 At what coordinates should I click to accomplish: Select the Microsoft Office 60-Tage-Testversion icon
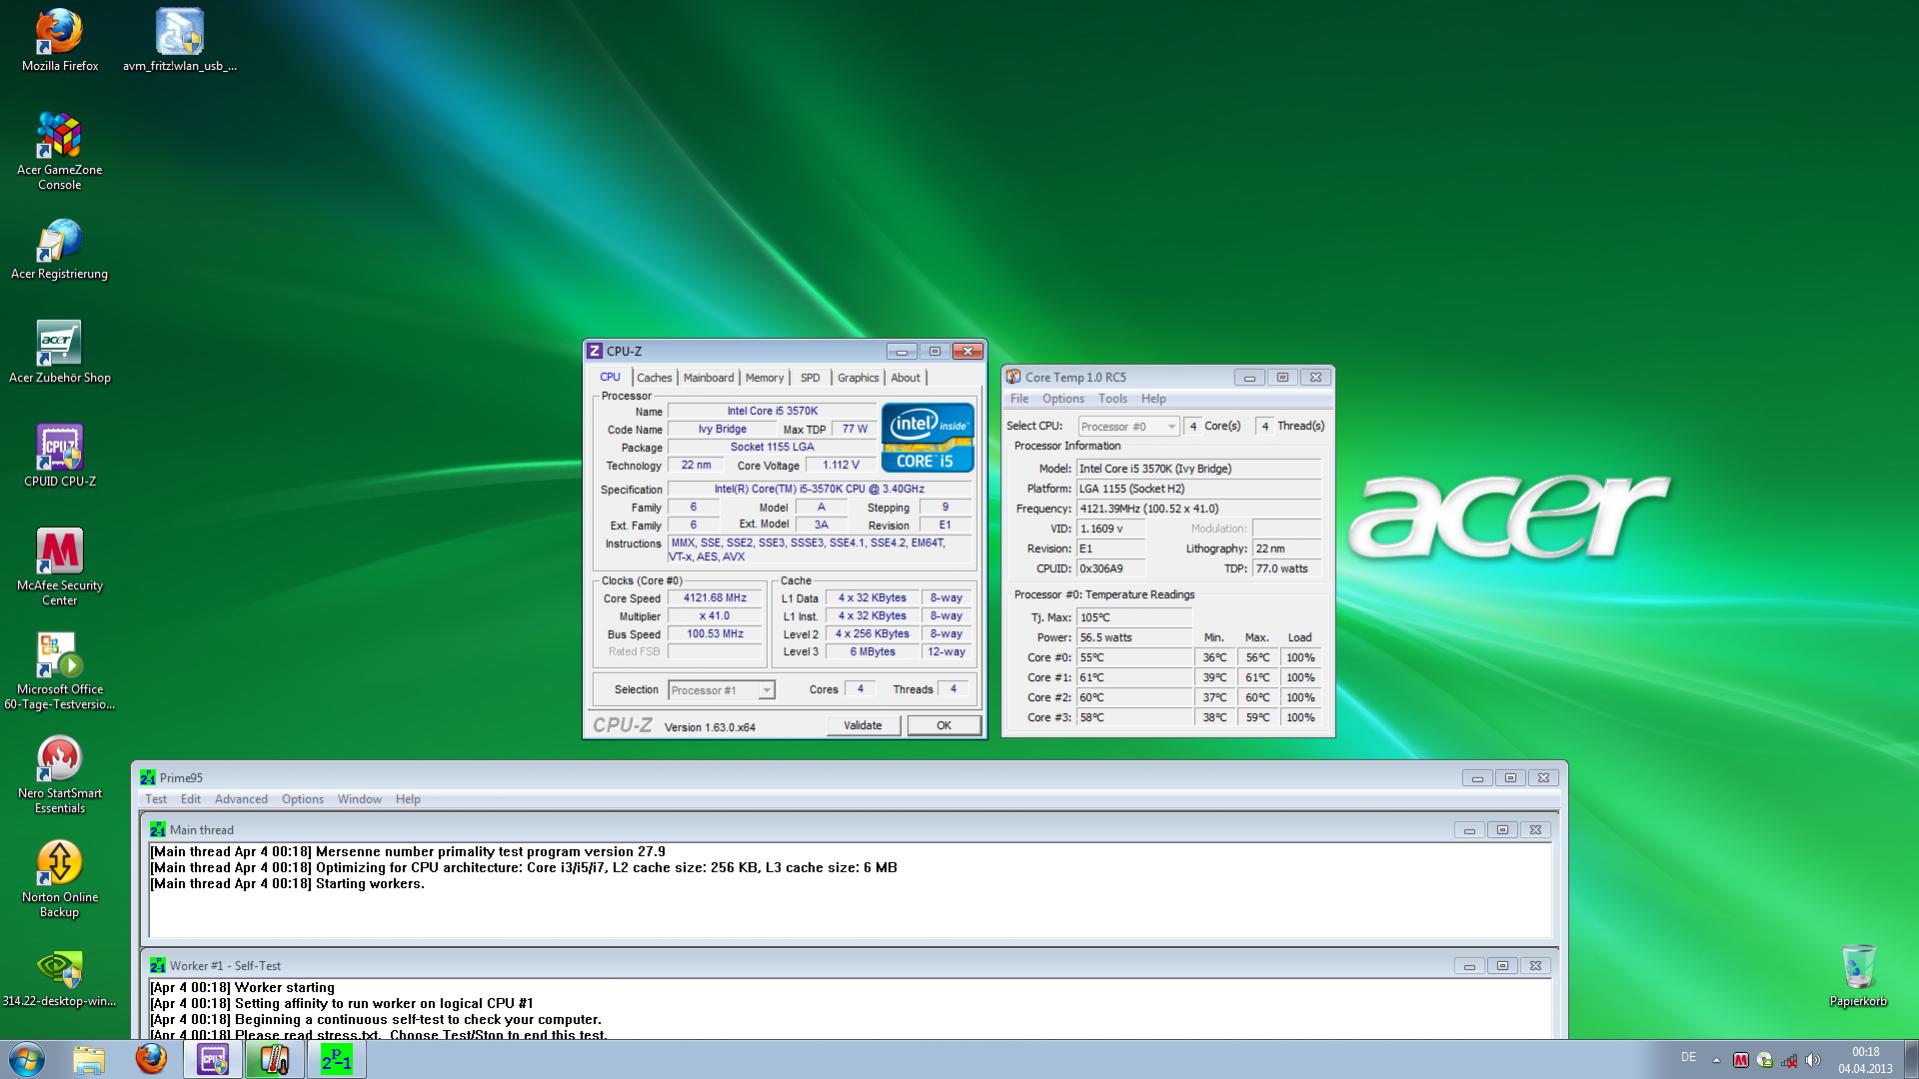tap(59, 671)
